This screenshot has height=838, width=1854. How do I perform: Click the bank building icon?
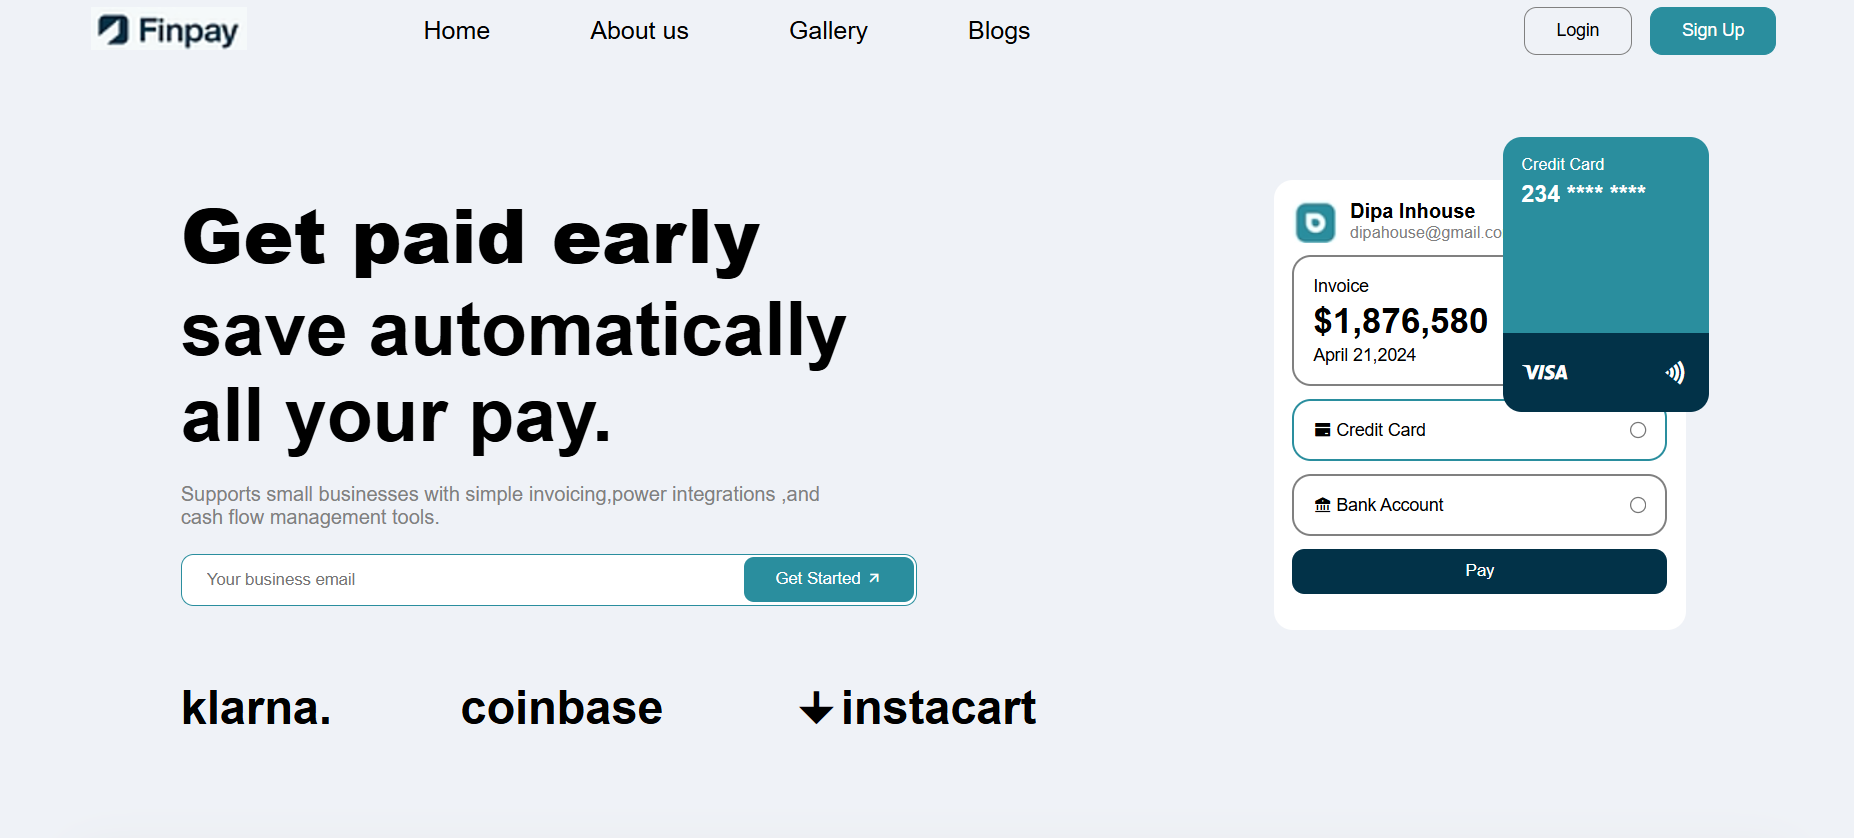point(1322,505)
